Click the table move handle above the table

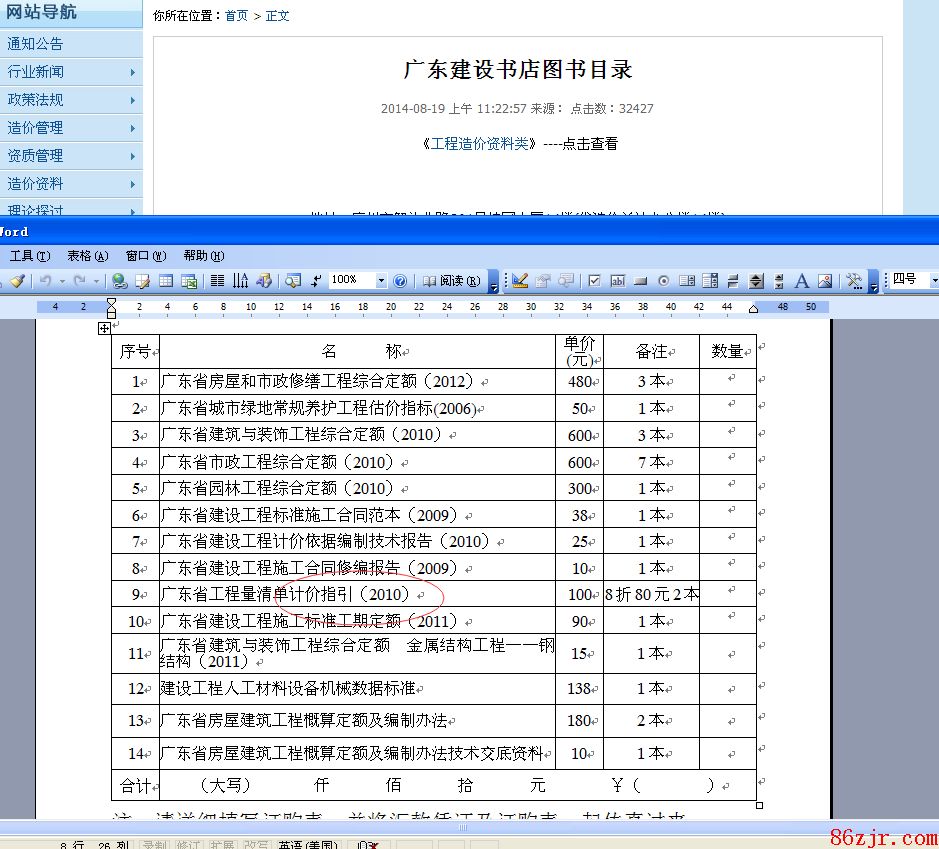(104, 327)
